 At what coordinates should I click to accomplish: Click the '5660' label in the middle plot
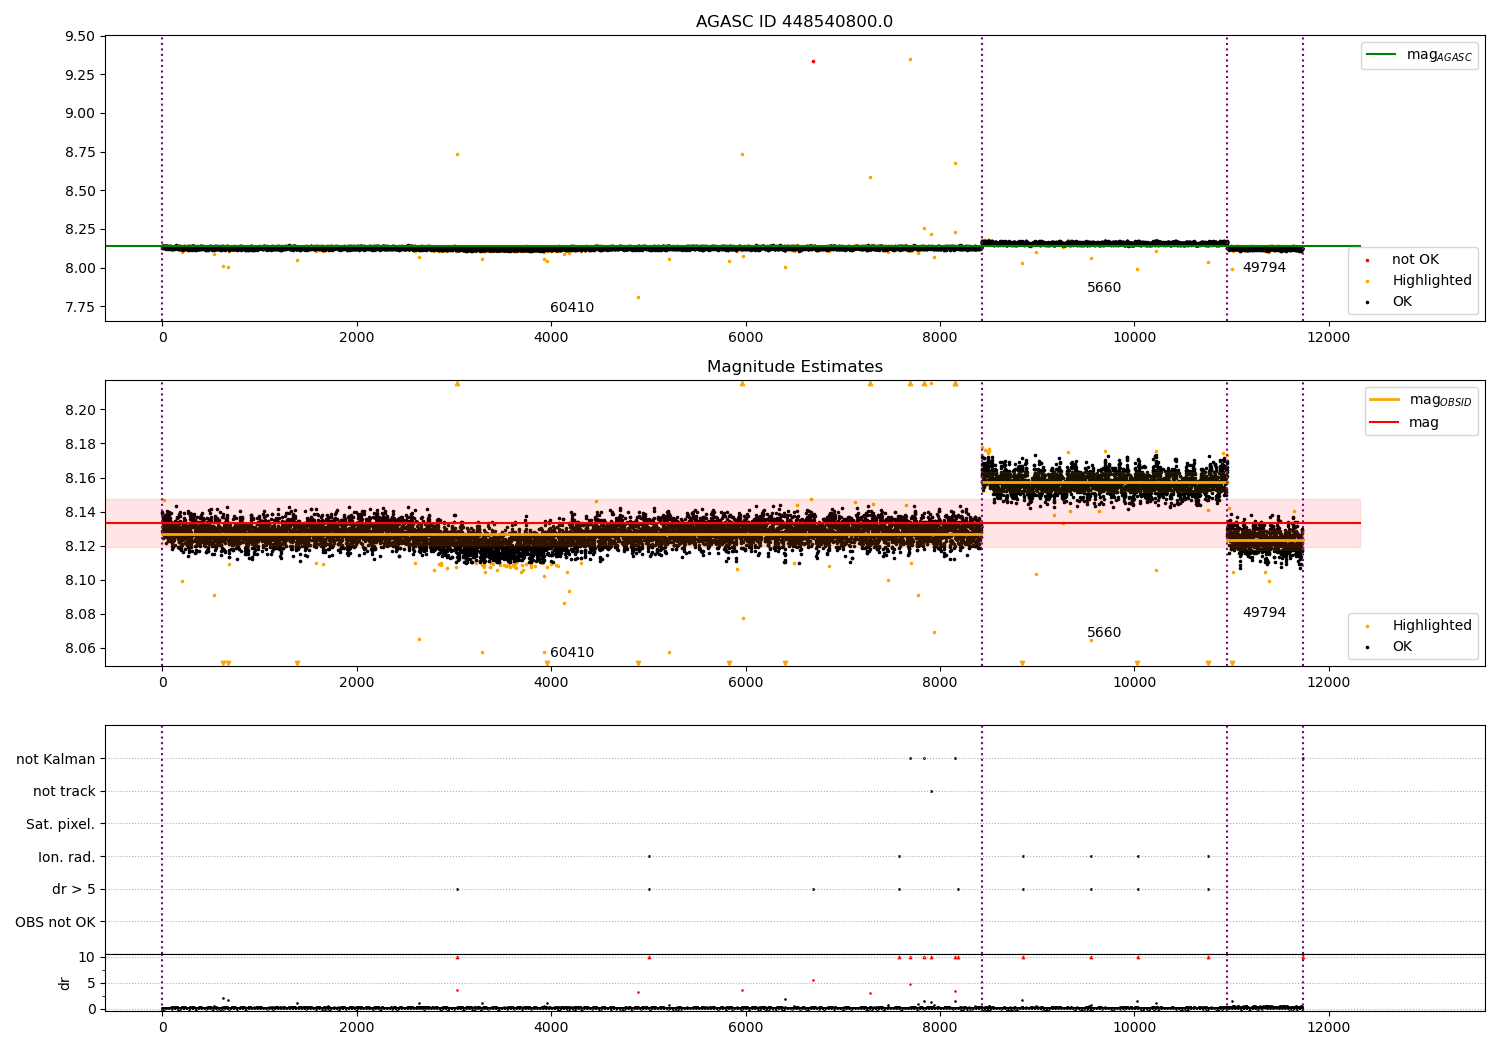pyautogui.click(x=1104, y=632)
